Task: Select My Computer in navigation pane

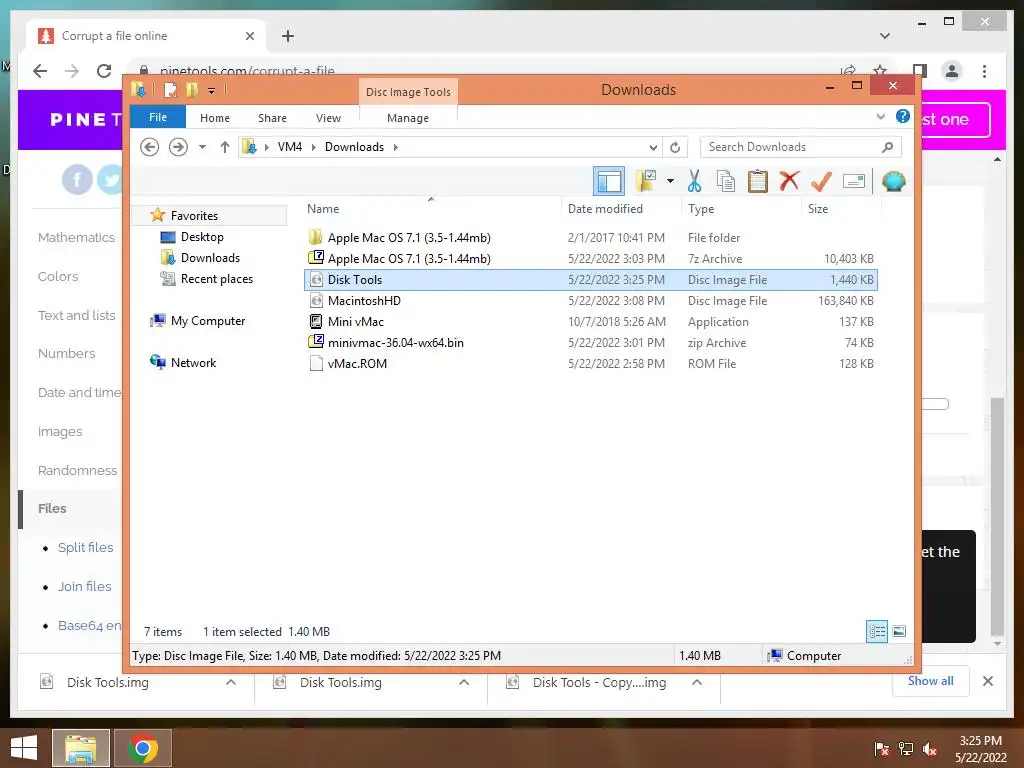Action: pyautogui.click(x=208, y=321)
